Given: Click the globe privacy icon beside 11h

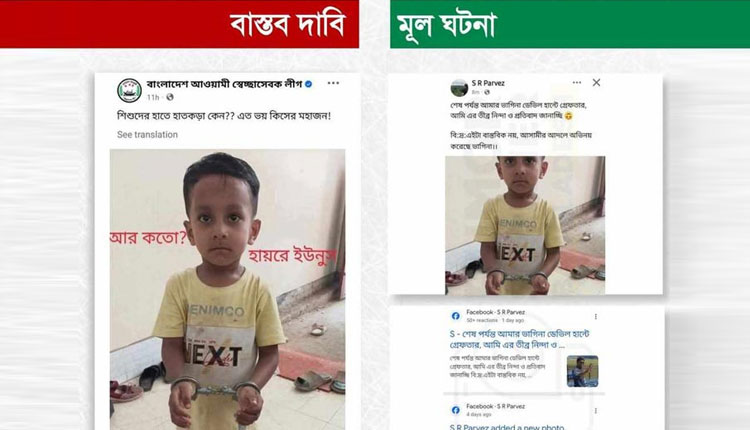Looking at the screenshot, I should pyautogui.click(x=170, y=97).
